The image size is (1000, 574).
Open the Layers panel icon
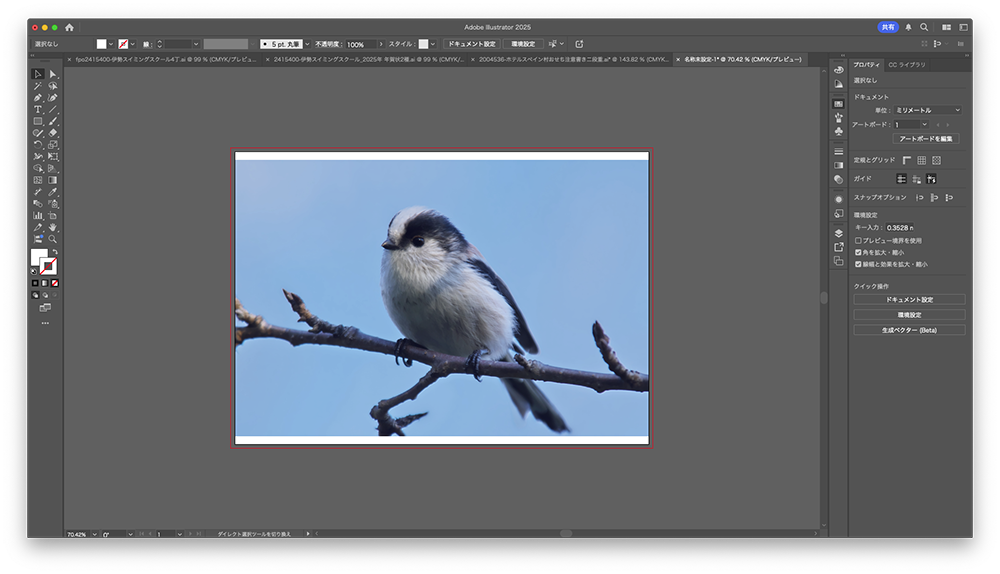(839, 233)
